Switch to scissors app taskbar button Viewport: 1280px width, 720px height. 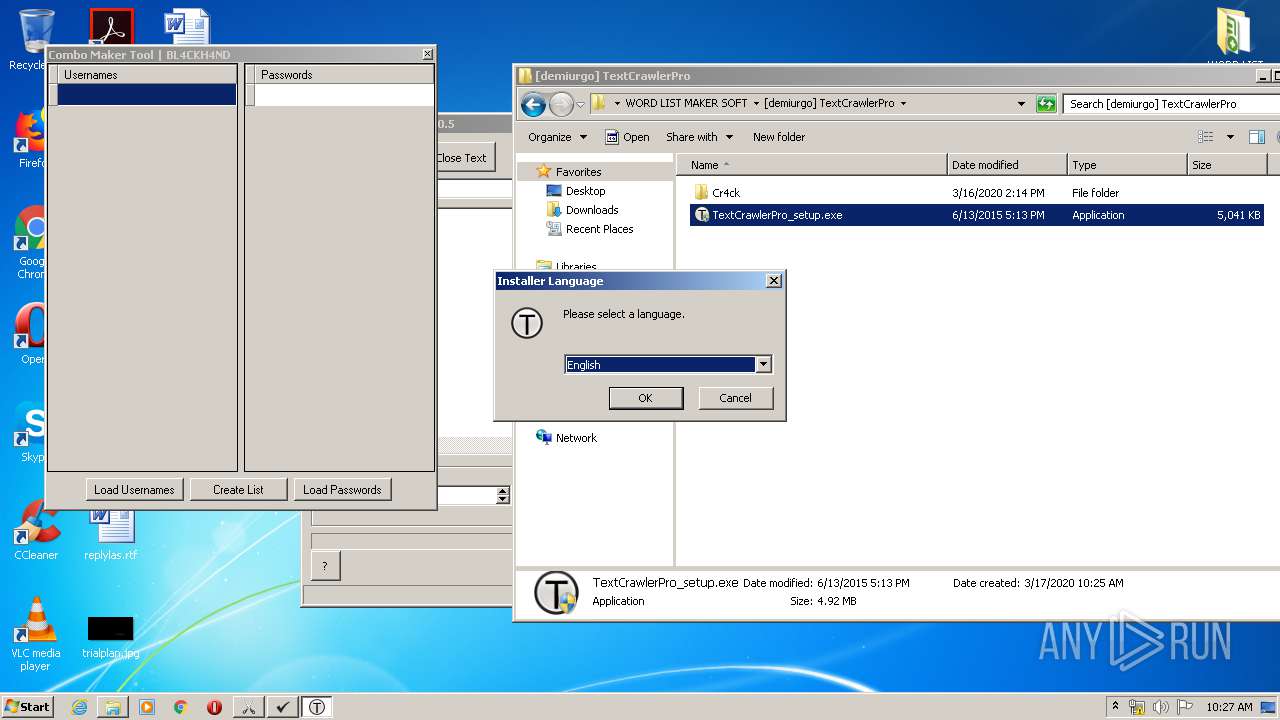click(x=249, y=707)
